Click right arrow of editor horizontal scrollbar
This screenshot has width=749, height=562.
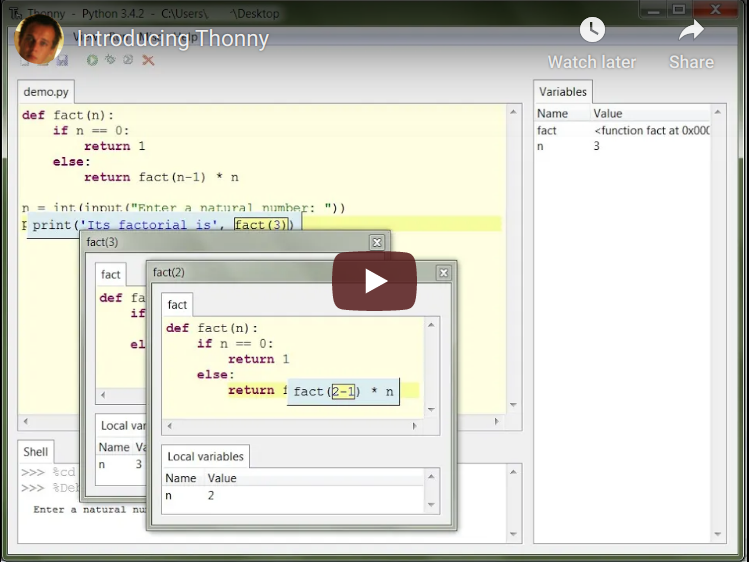tap(497, 421)
